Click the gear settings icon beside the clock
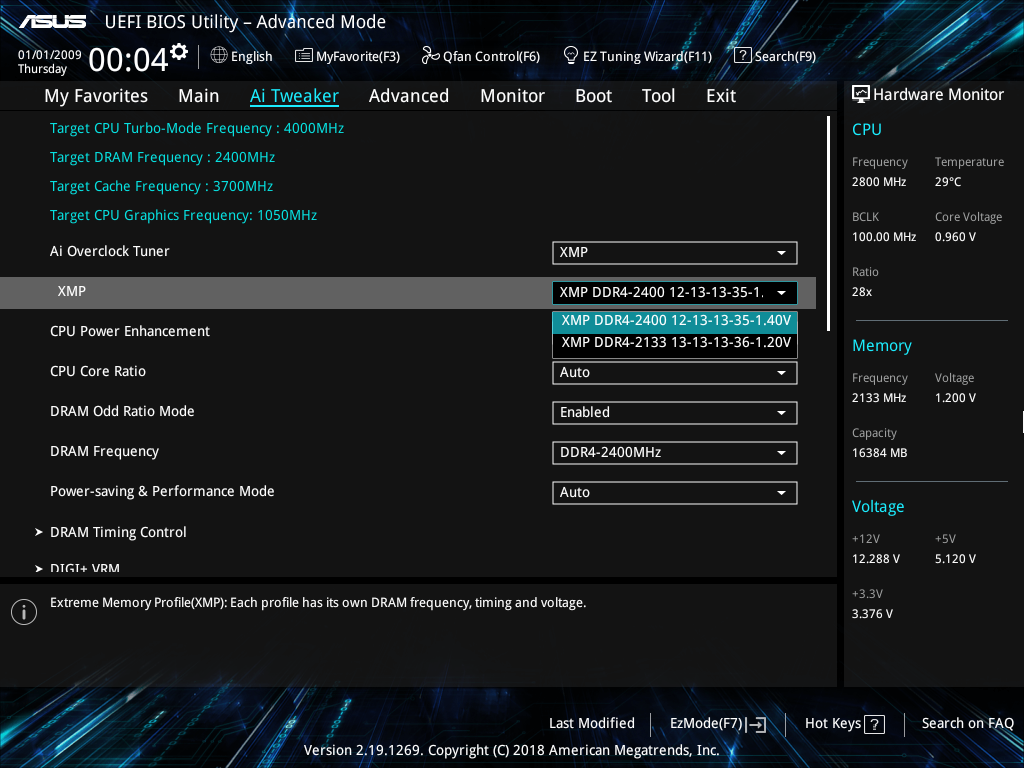 pos(179,52)
